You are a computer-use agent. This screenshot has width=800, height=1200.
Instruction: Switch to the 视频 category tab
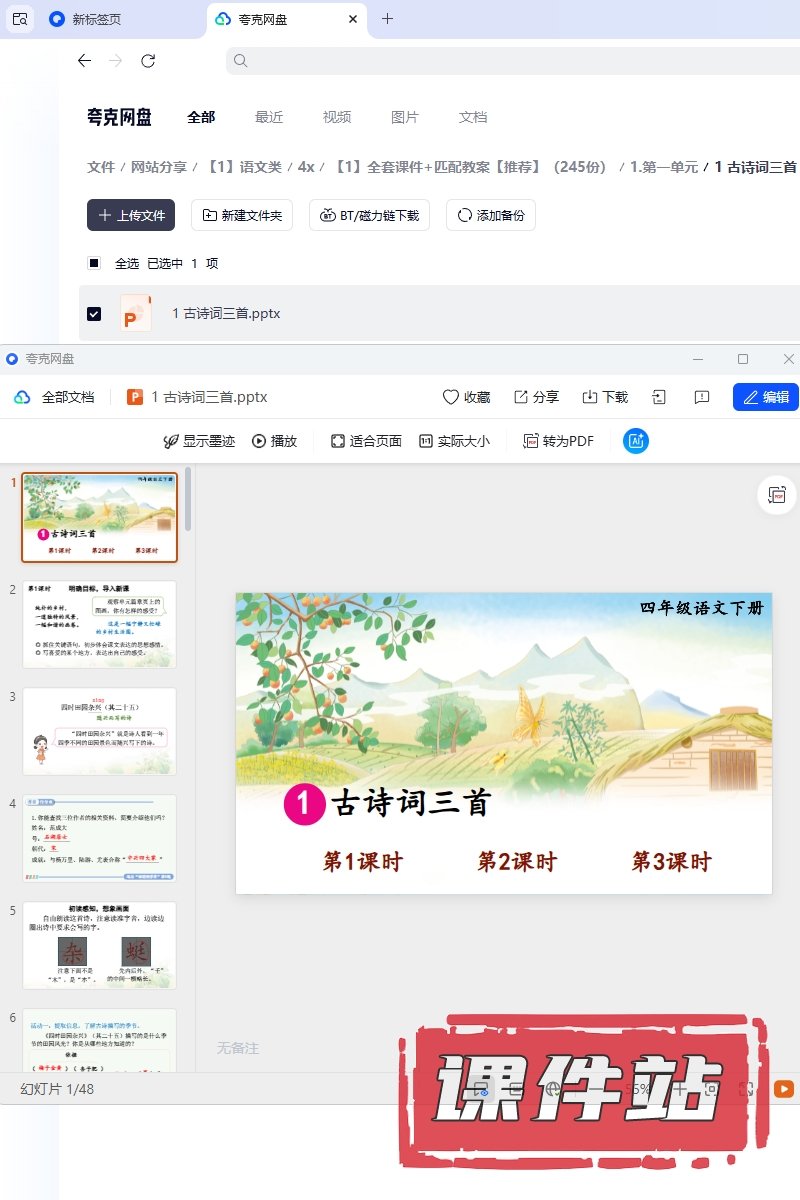(x=337, y=117)
